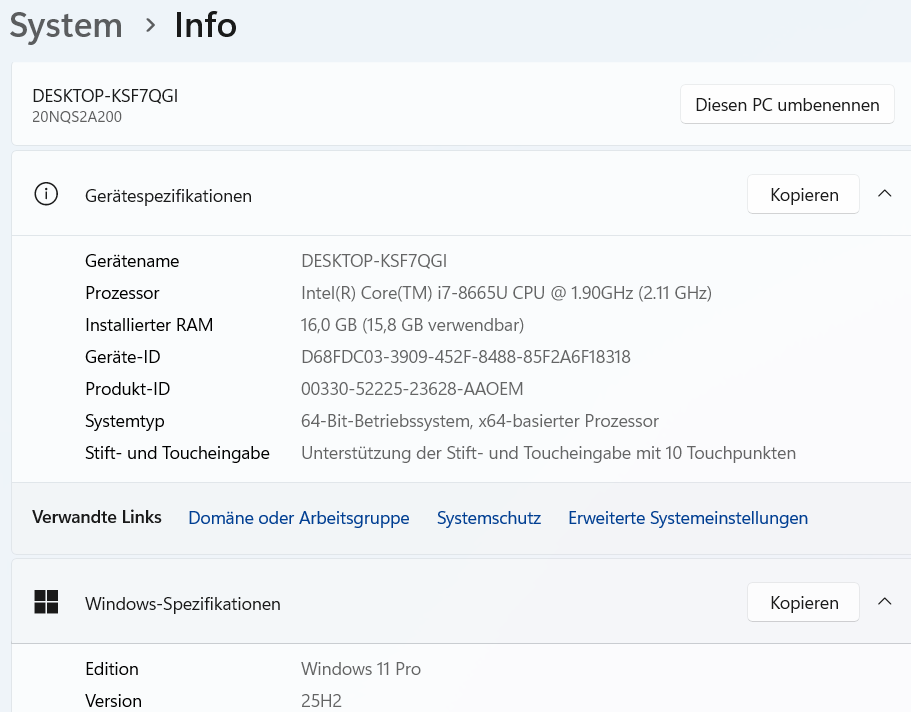Collapse the Gerätespezifikationen section chevron
The width and height of the screenshot is (911, 712).
coord(884,194)
